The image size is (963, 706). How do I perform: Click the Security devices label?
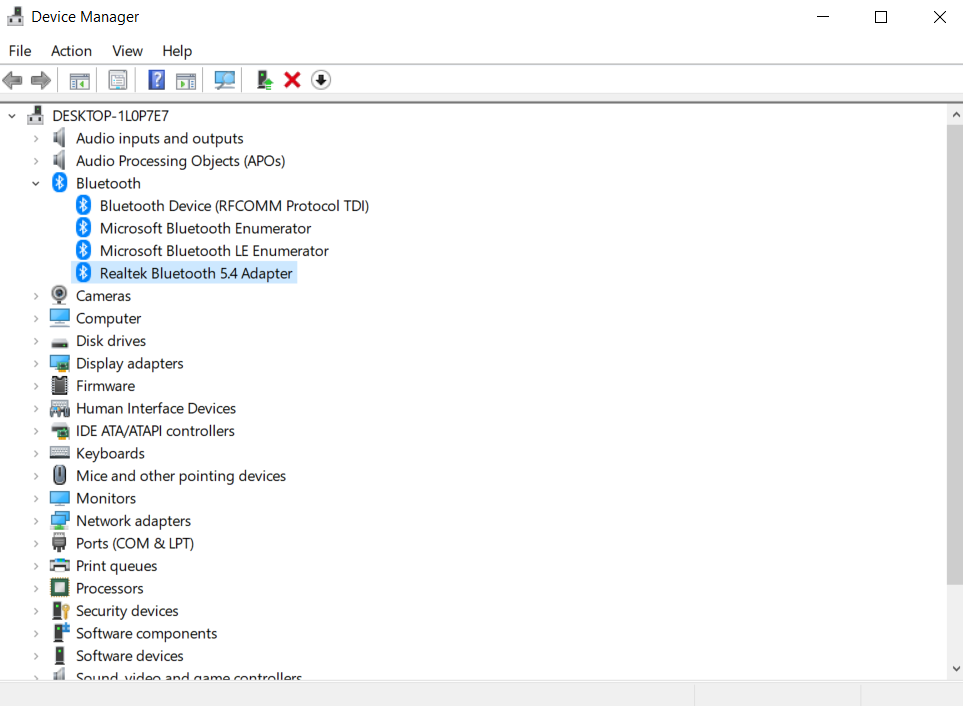coord(127,611)
